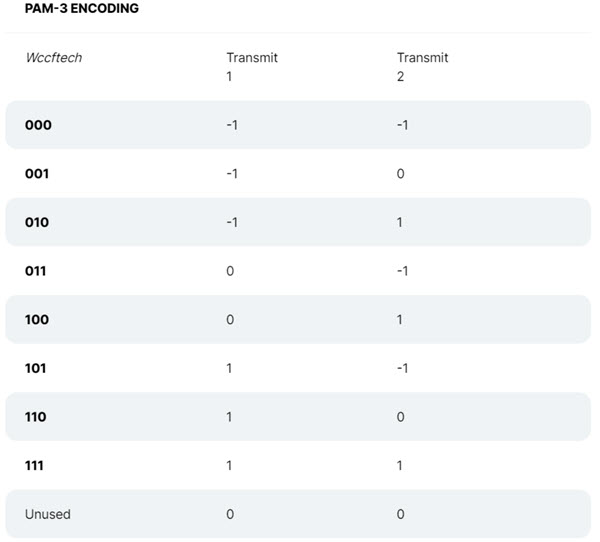Select Transmit 2 value in Unused row
Screen dimensions: 600x542
click(x=400, y=514)
